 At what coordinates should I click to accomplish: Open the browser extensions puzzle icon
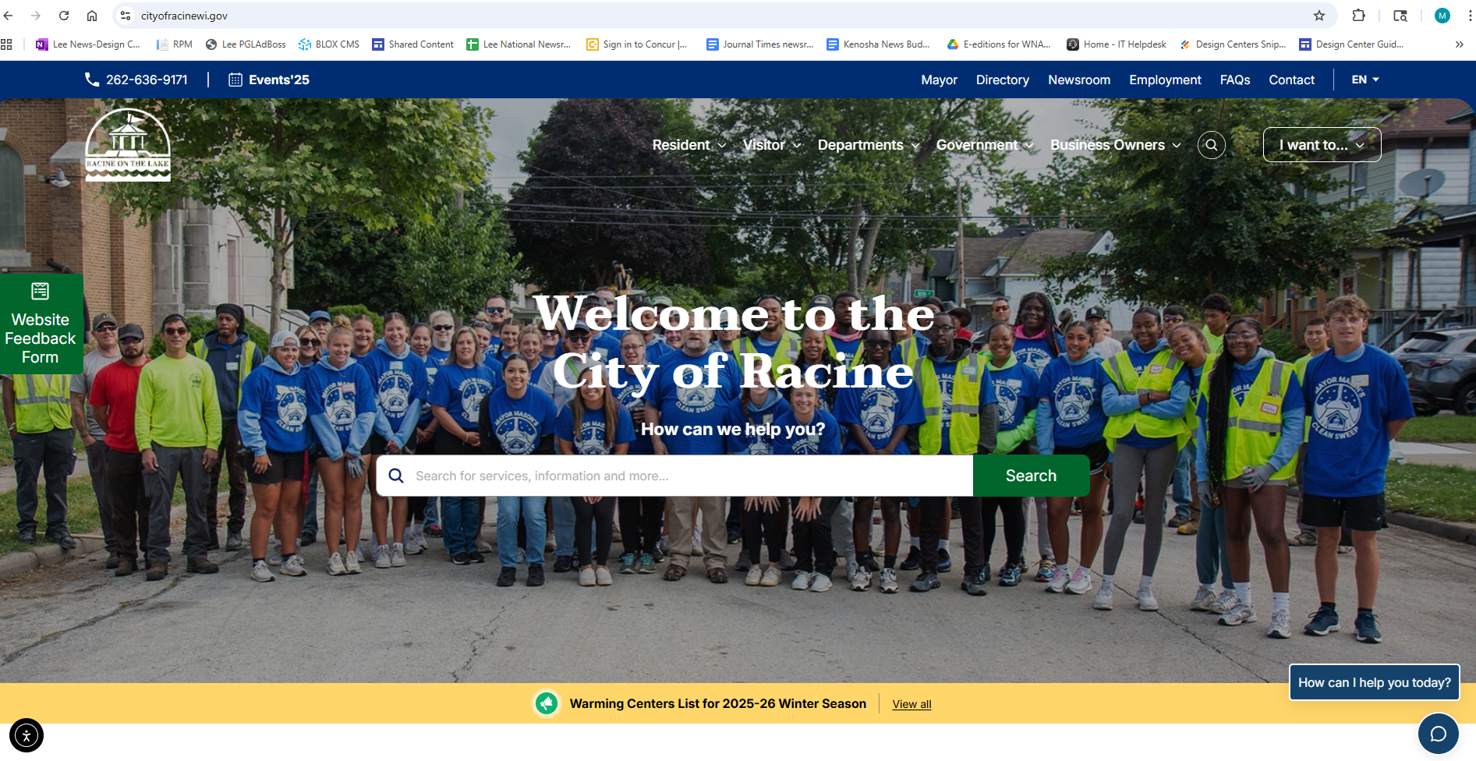click(1358, 16)
